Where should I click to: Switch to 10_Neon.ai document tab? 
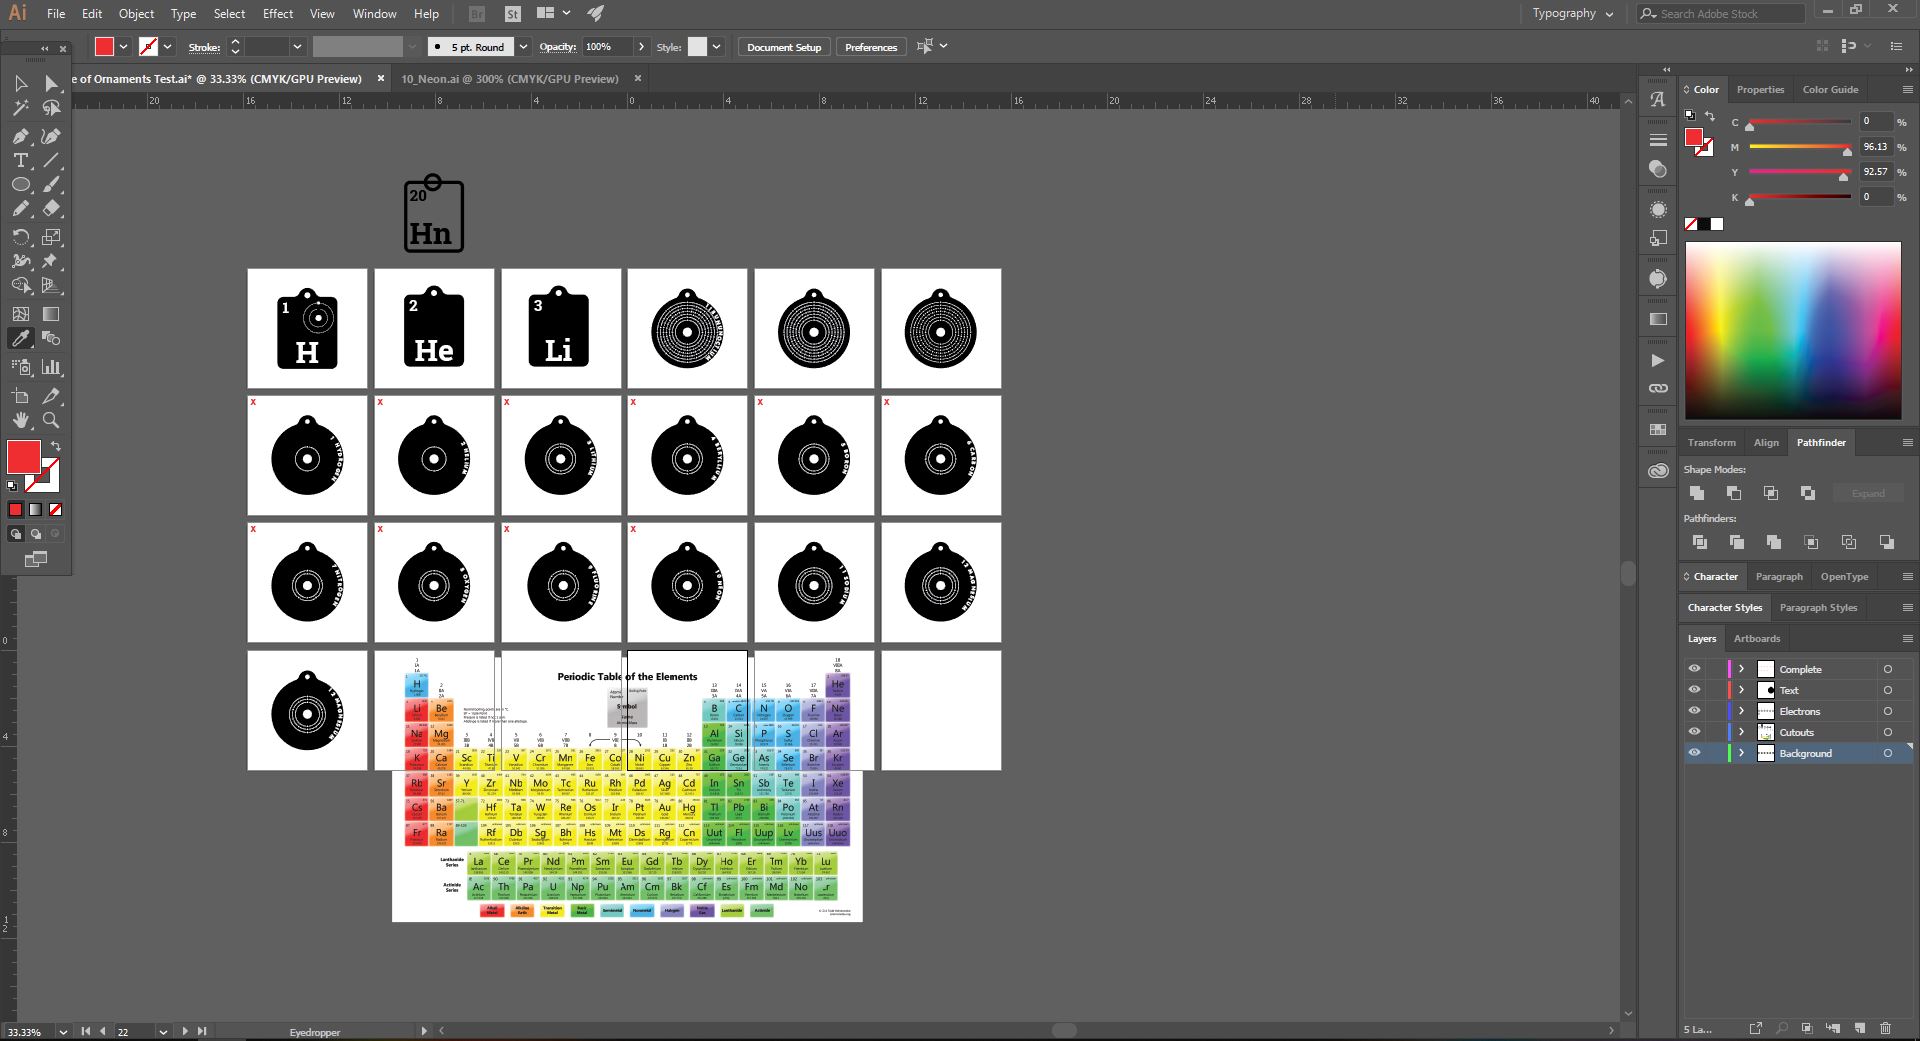510,78
